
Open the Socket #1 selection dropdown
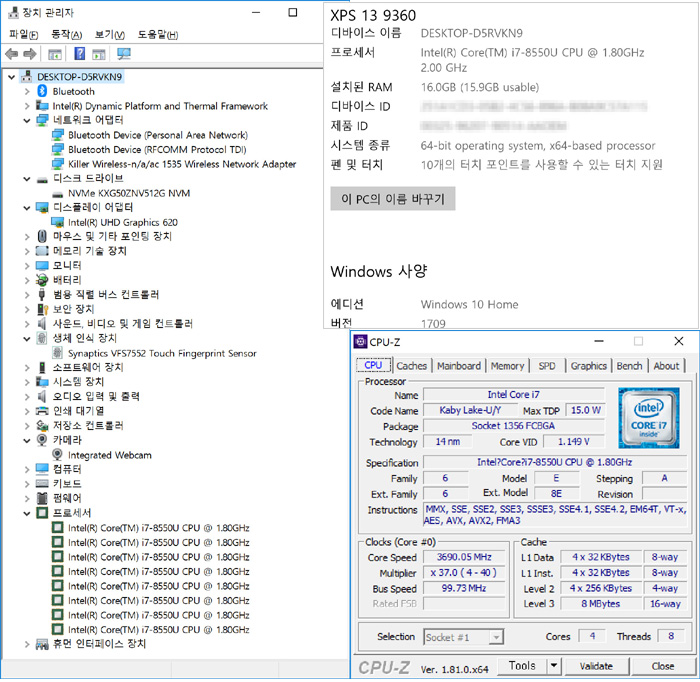point(496,637)
